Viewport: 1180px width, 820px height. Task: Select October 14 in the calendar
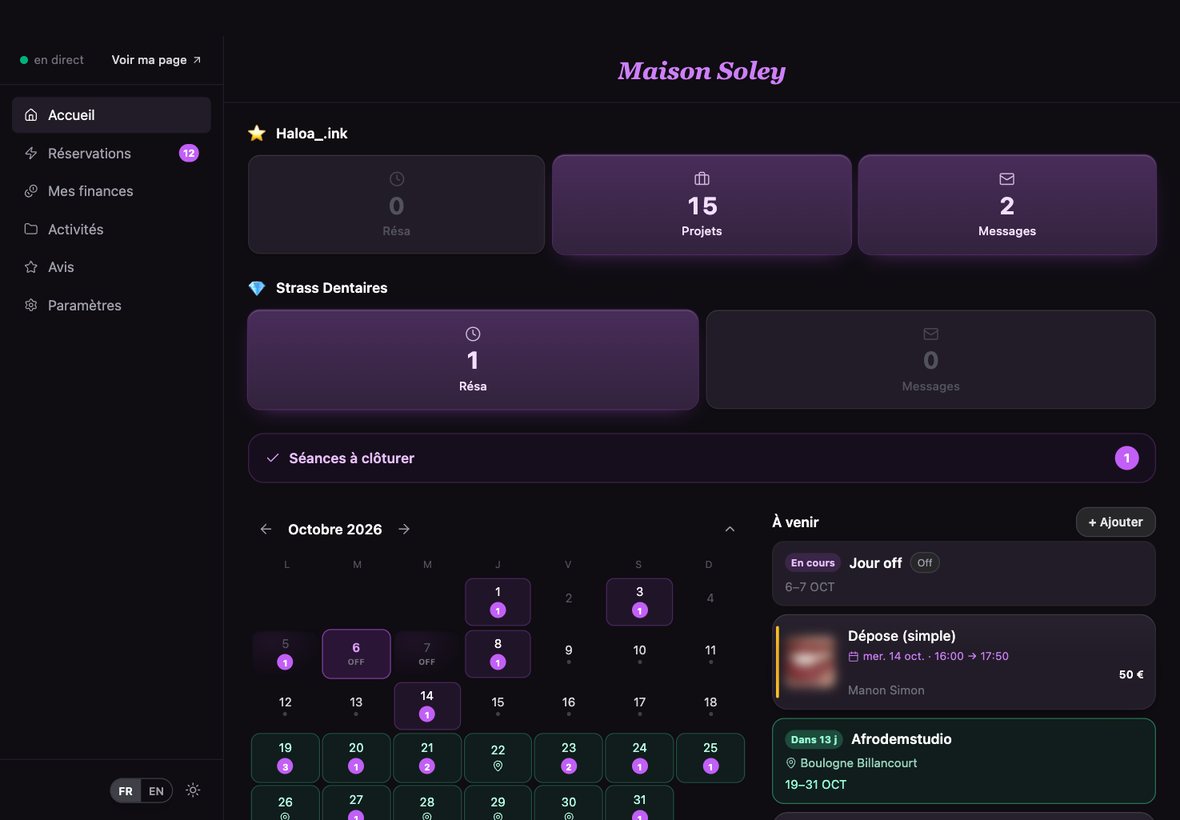pyautogui.click(x=427, y=706)
